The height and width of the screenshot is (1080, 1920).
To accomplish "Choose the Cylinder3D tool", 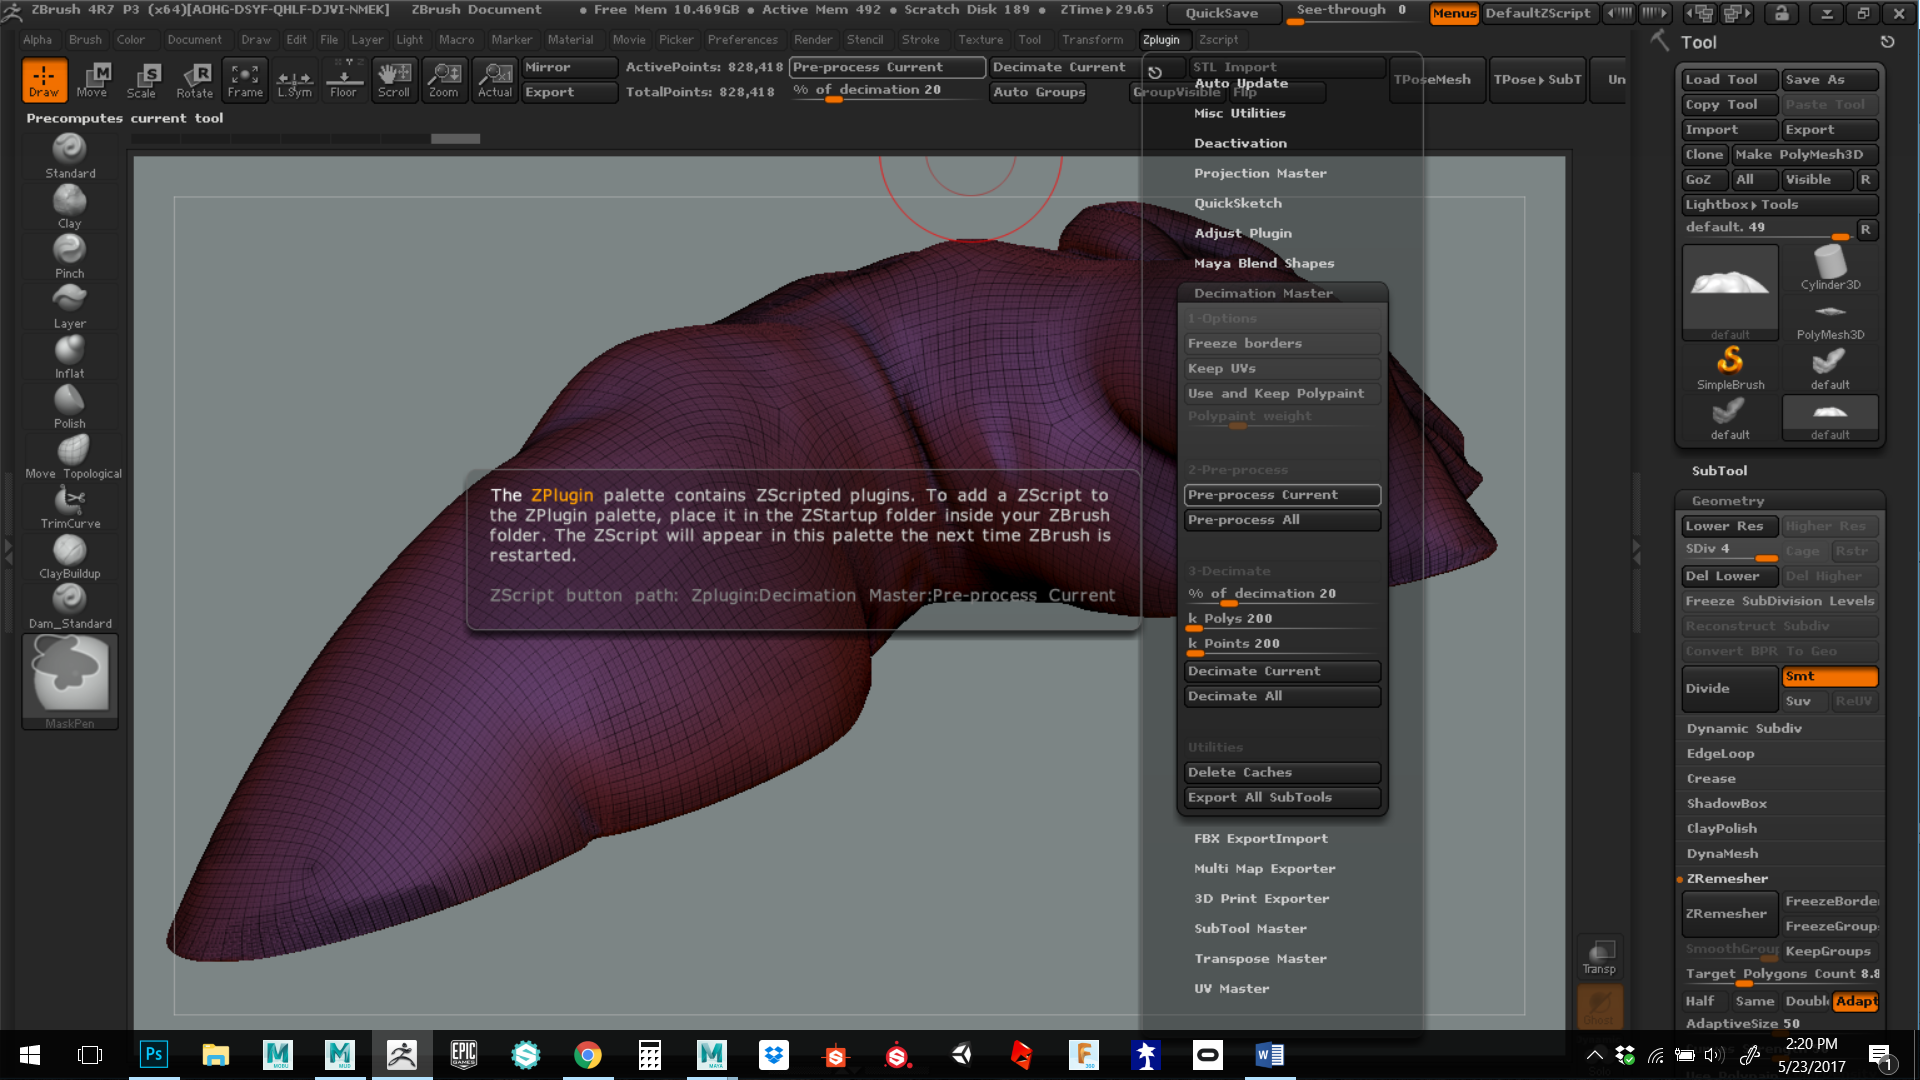I will (1830, 268).
